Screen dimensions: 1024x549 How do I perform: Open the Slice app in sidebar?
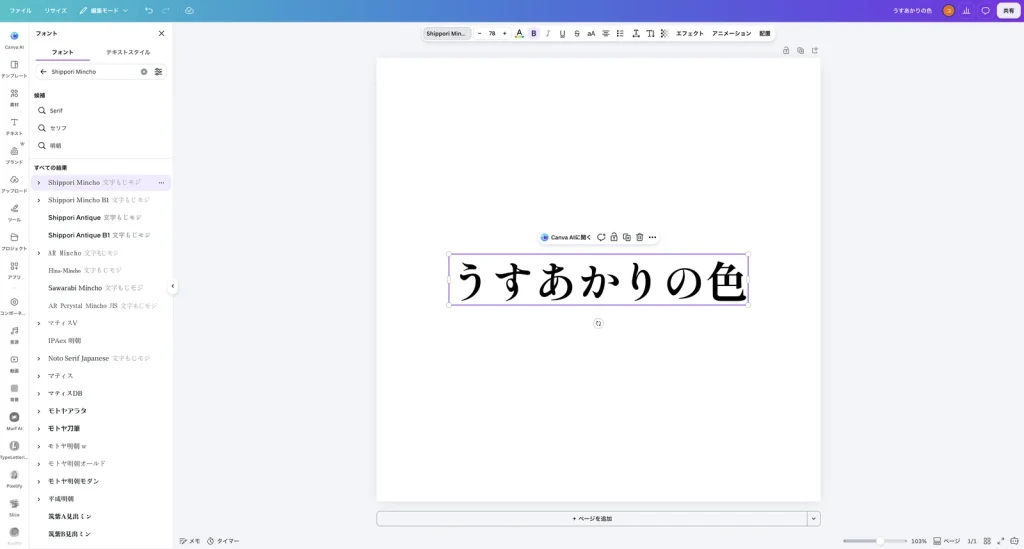click(14, 507)
